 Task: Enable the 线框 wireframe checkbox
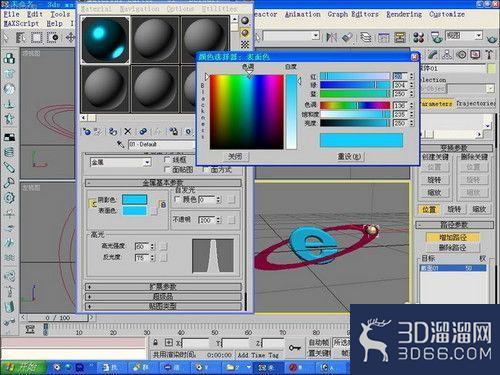pyautogui.click(x=168, y=160)
